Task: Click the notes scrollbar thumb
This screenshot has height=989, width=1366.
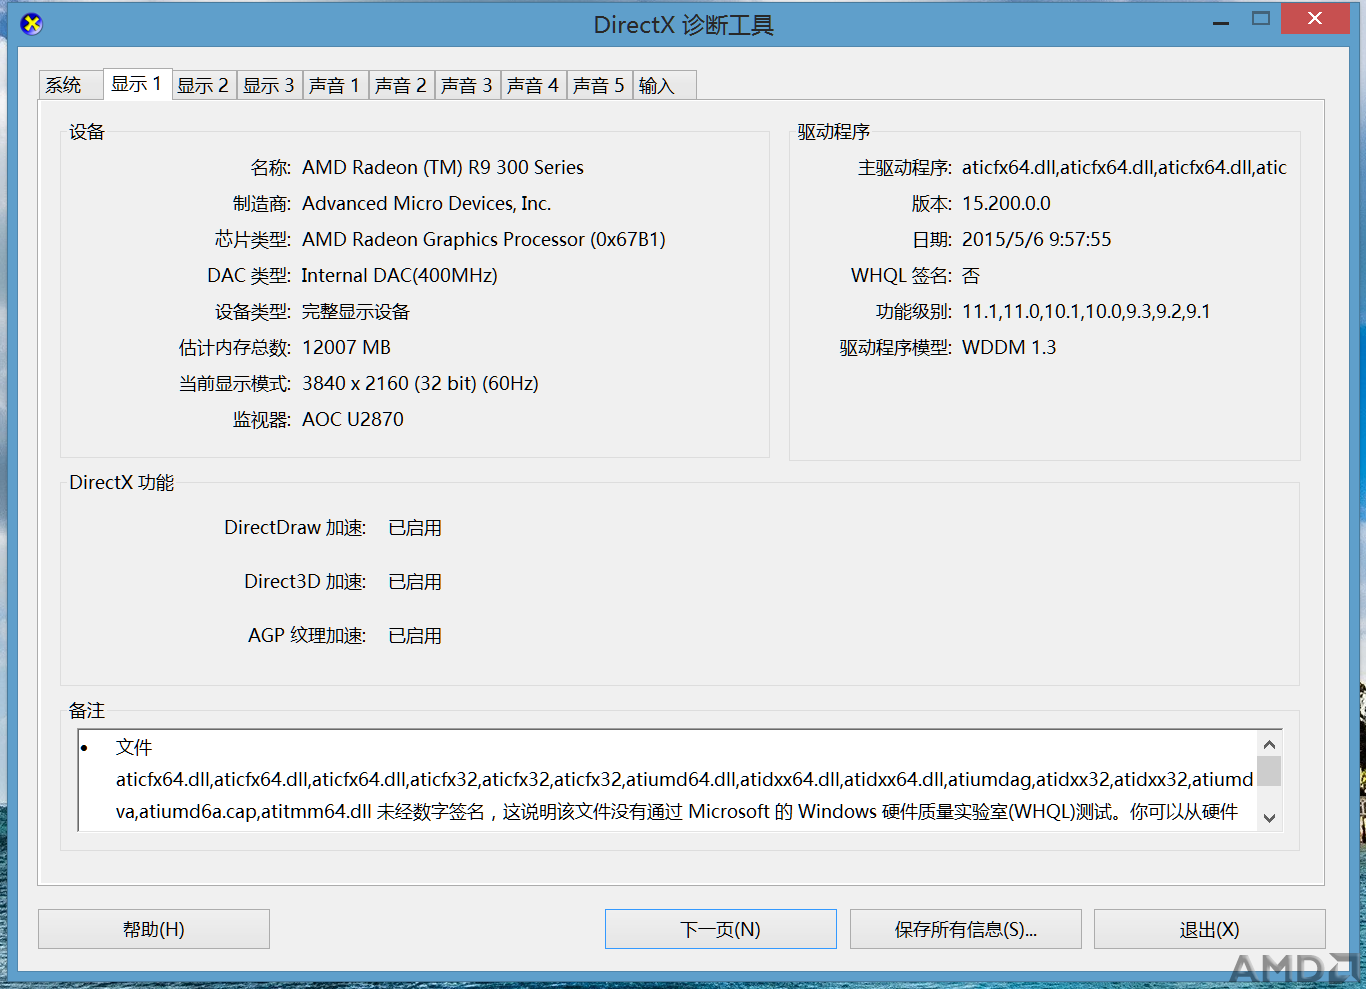Action: pyautogui.click(x=1269, y=771)
